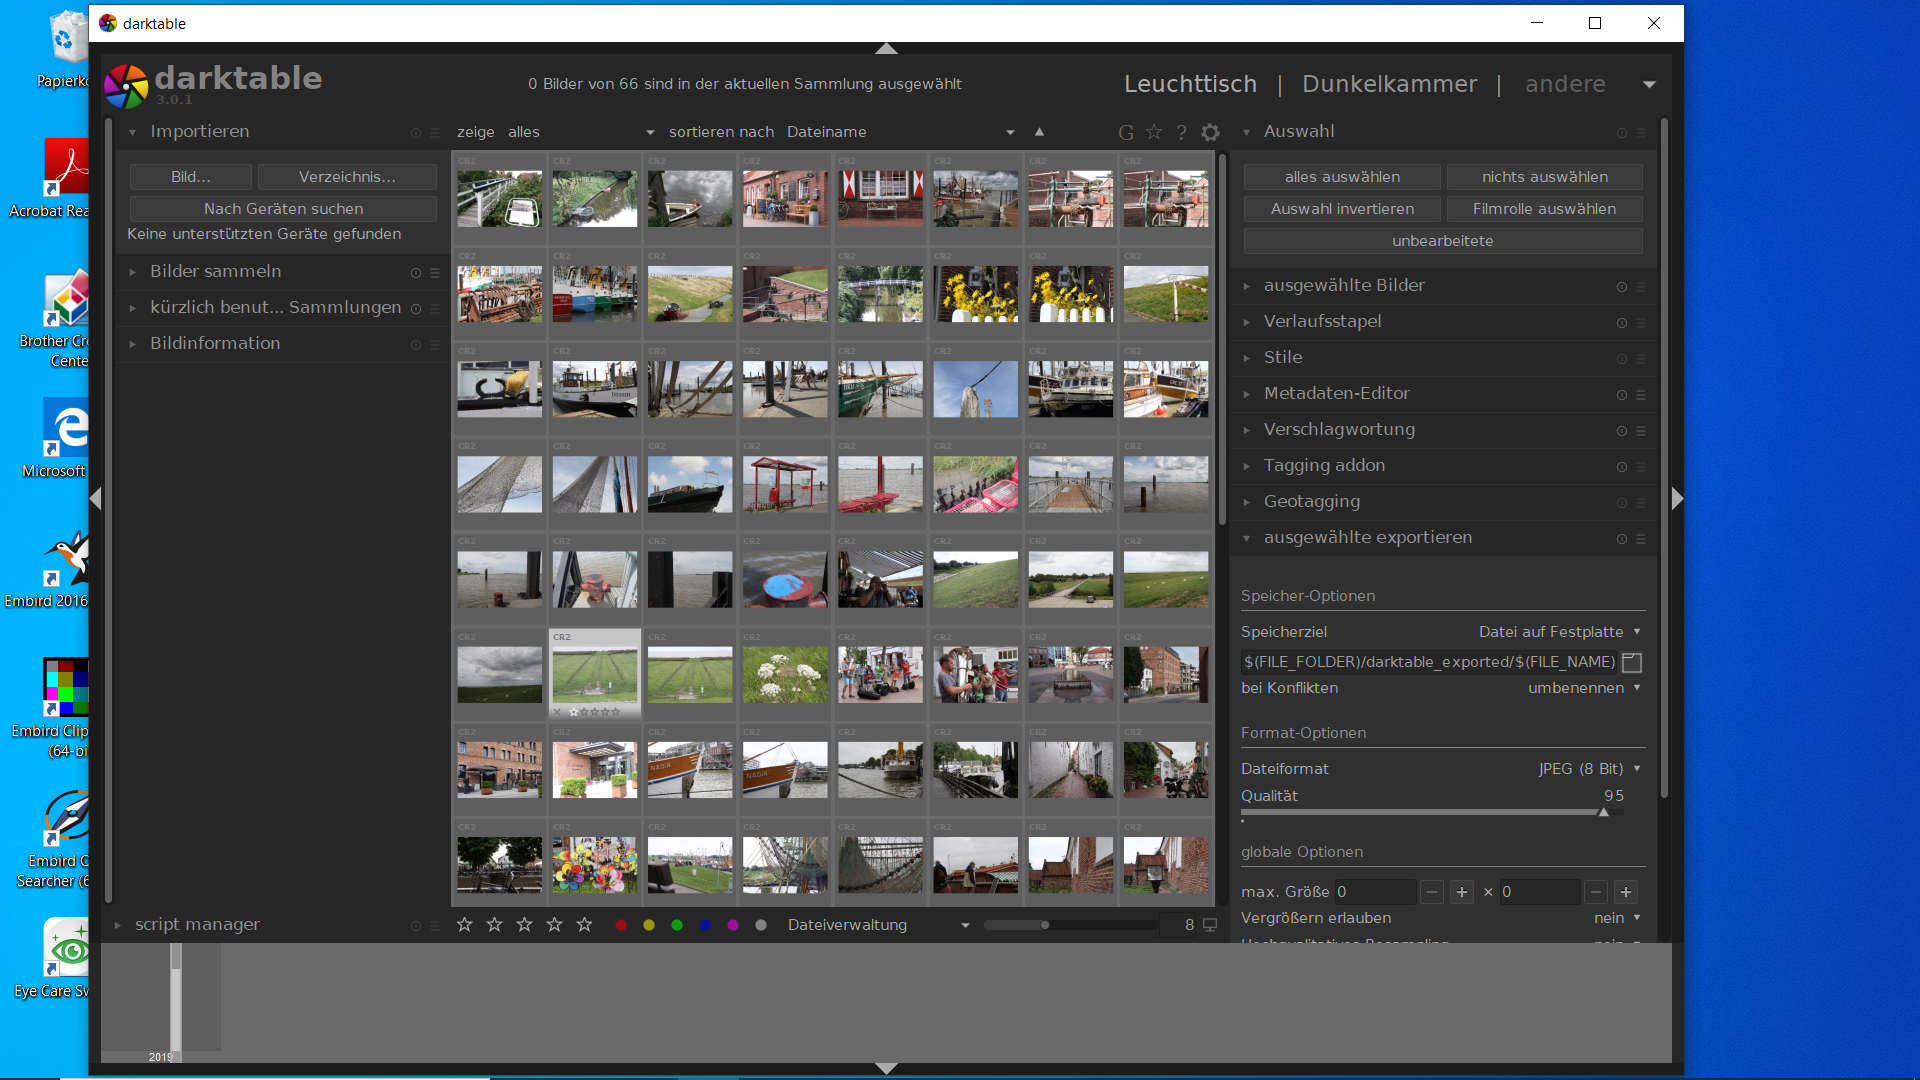Open presets menu icon of Auswahl panel

click(x=1641, y=133)
